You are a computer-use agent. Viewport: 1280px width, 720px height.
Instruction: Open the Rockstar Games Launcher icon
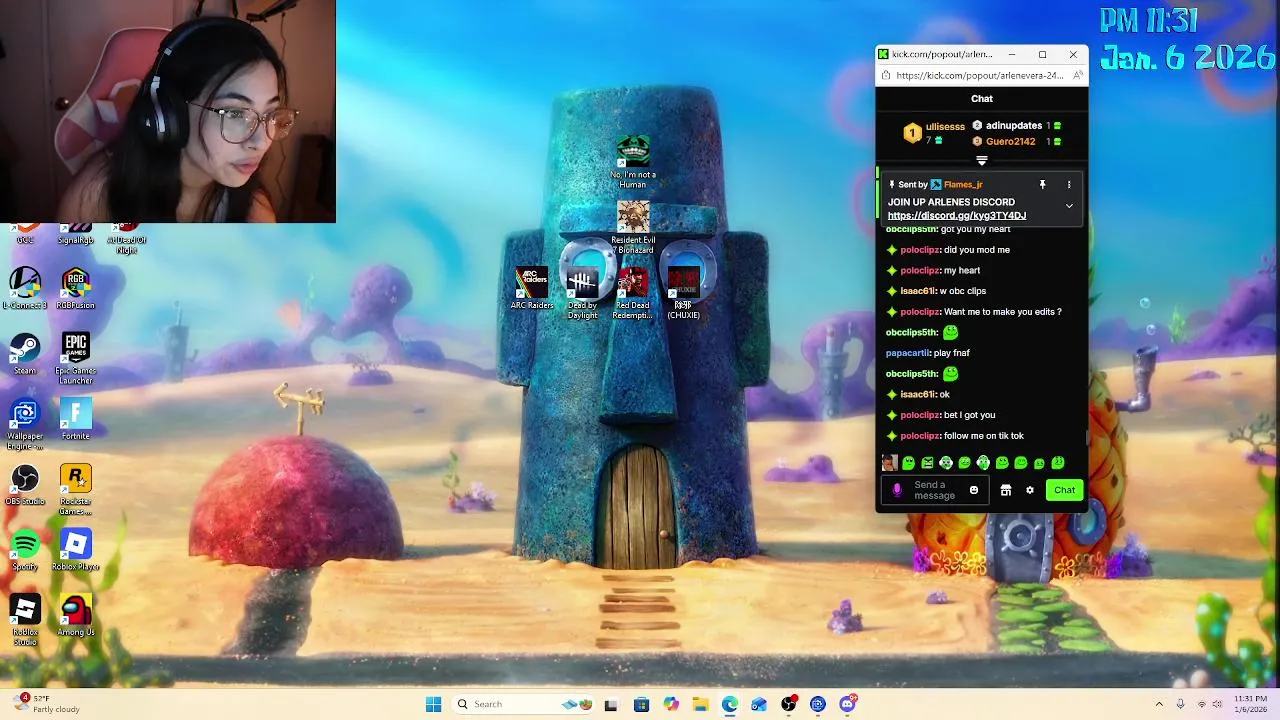pos(76,489)
